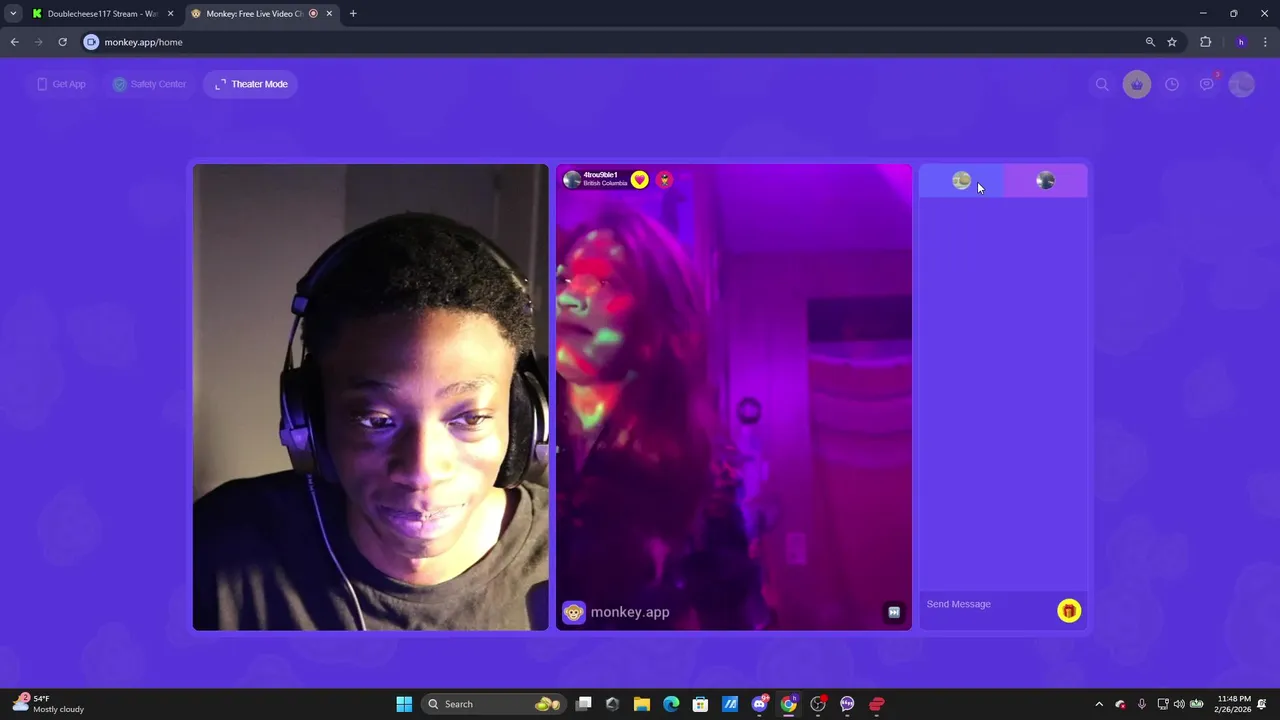Open the Windows Start menu
The height and width of the screenshot is (720, 1280).
[404, 704]
